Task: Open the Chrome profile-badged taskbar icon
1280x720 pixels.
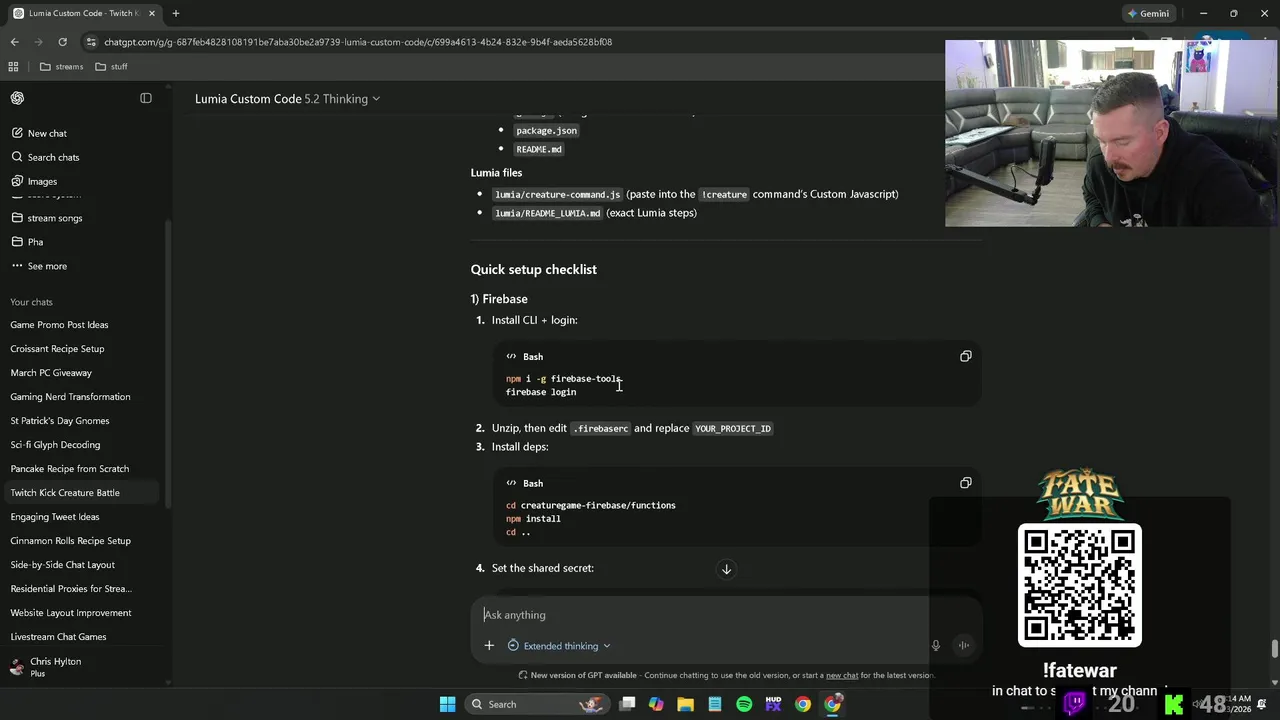Action: click(x=832, y=704)
